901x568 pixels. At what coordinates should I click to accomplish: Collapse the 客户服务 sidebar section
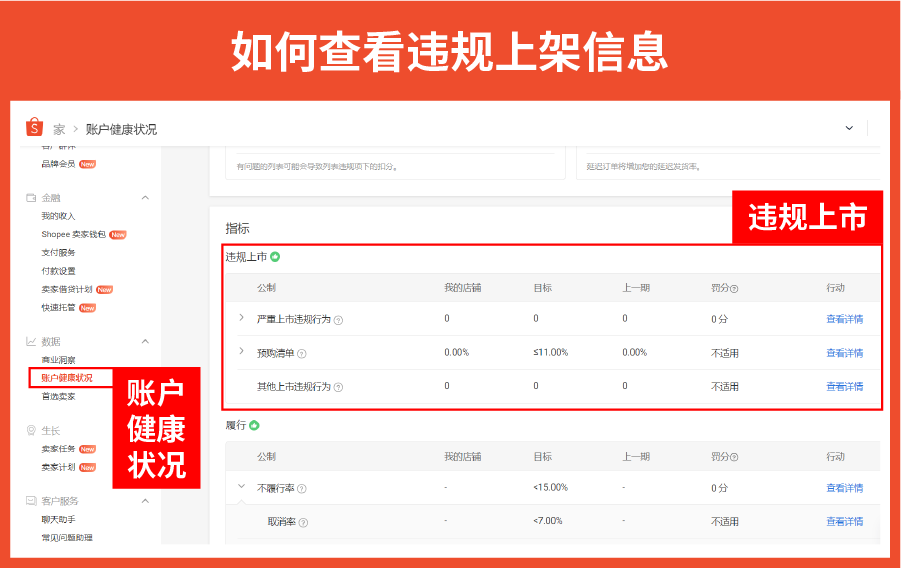[x=145, y=501]
